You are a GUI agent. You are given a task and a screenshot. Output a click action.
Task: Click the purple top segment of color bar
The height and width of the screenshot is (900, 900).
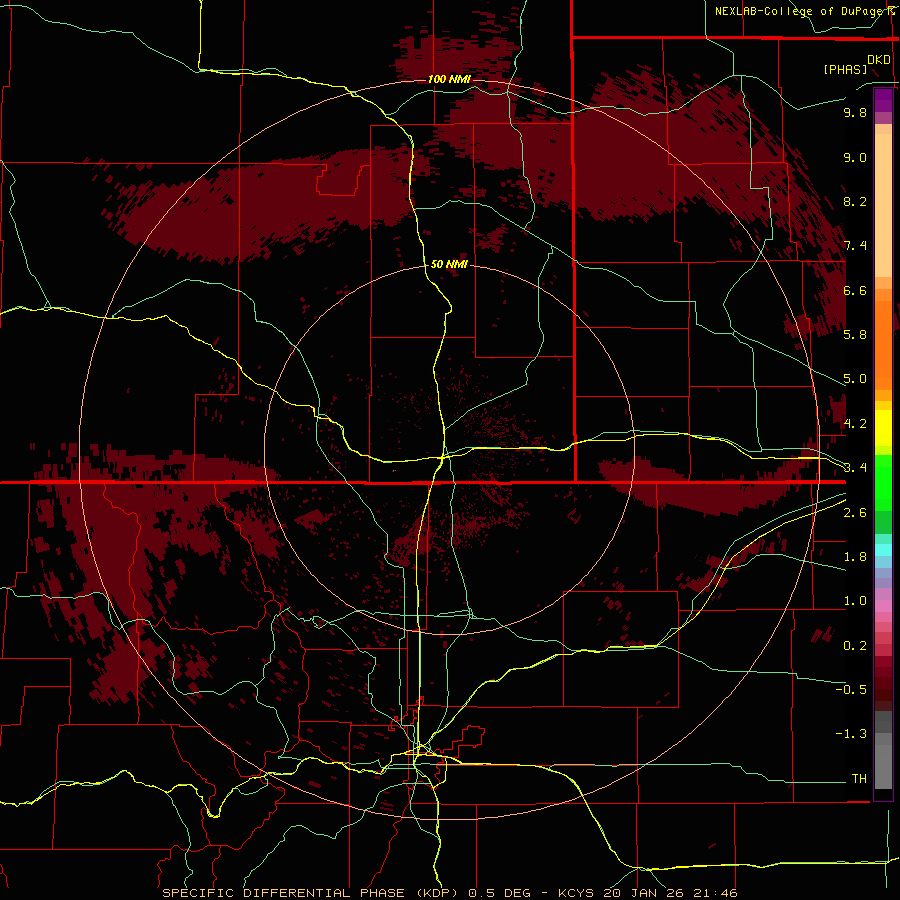883,100
